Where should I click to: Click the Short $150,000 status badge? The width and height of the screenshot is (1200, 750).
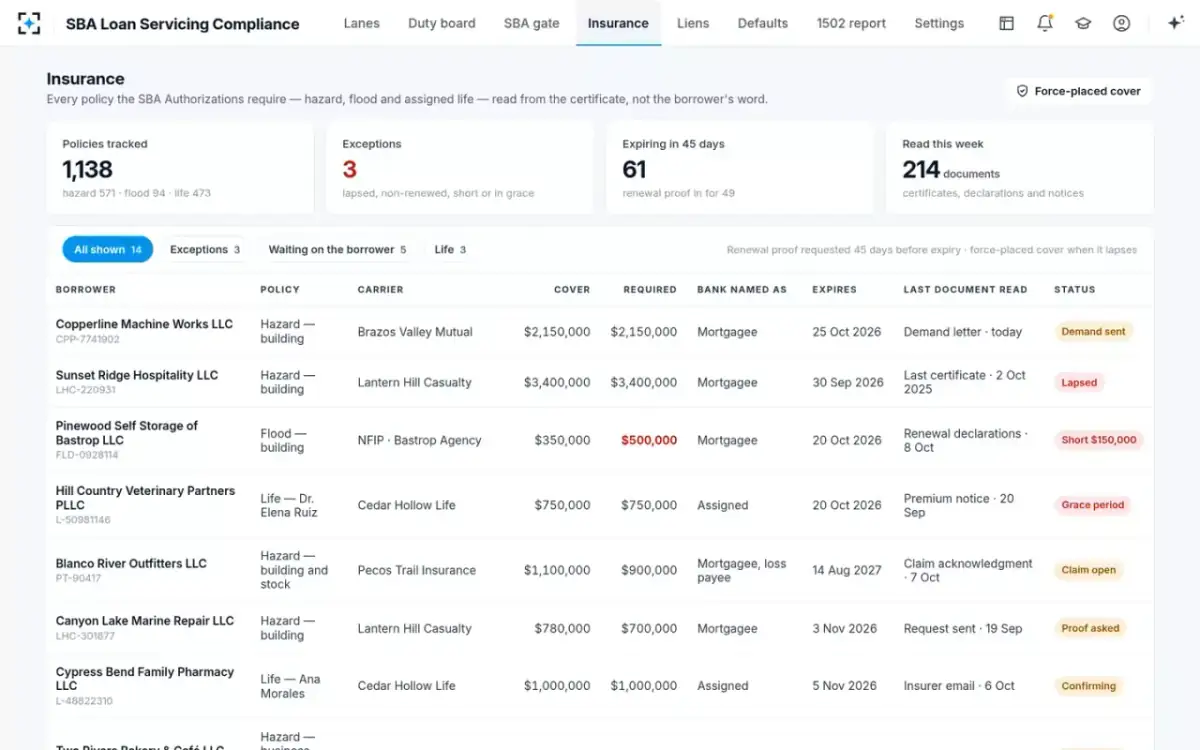click(1099, 440)
